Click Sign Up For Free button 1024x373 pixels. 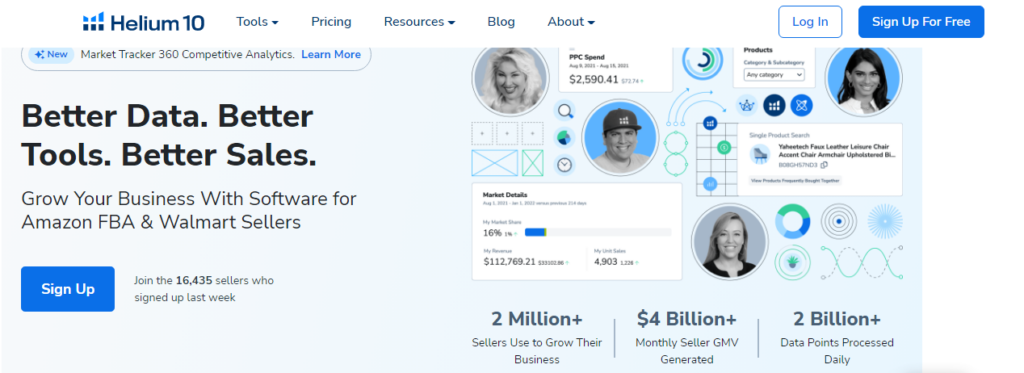[x=921, y=22]
